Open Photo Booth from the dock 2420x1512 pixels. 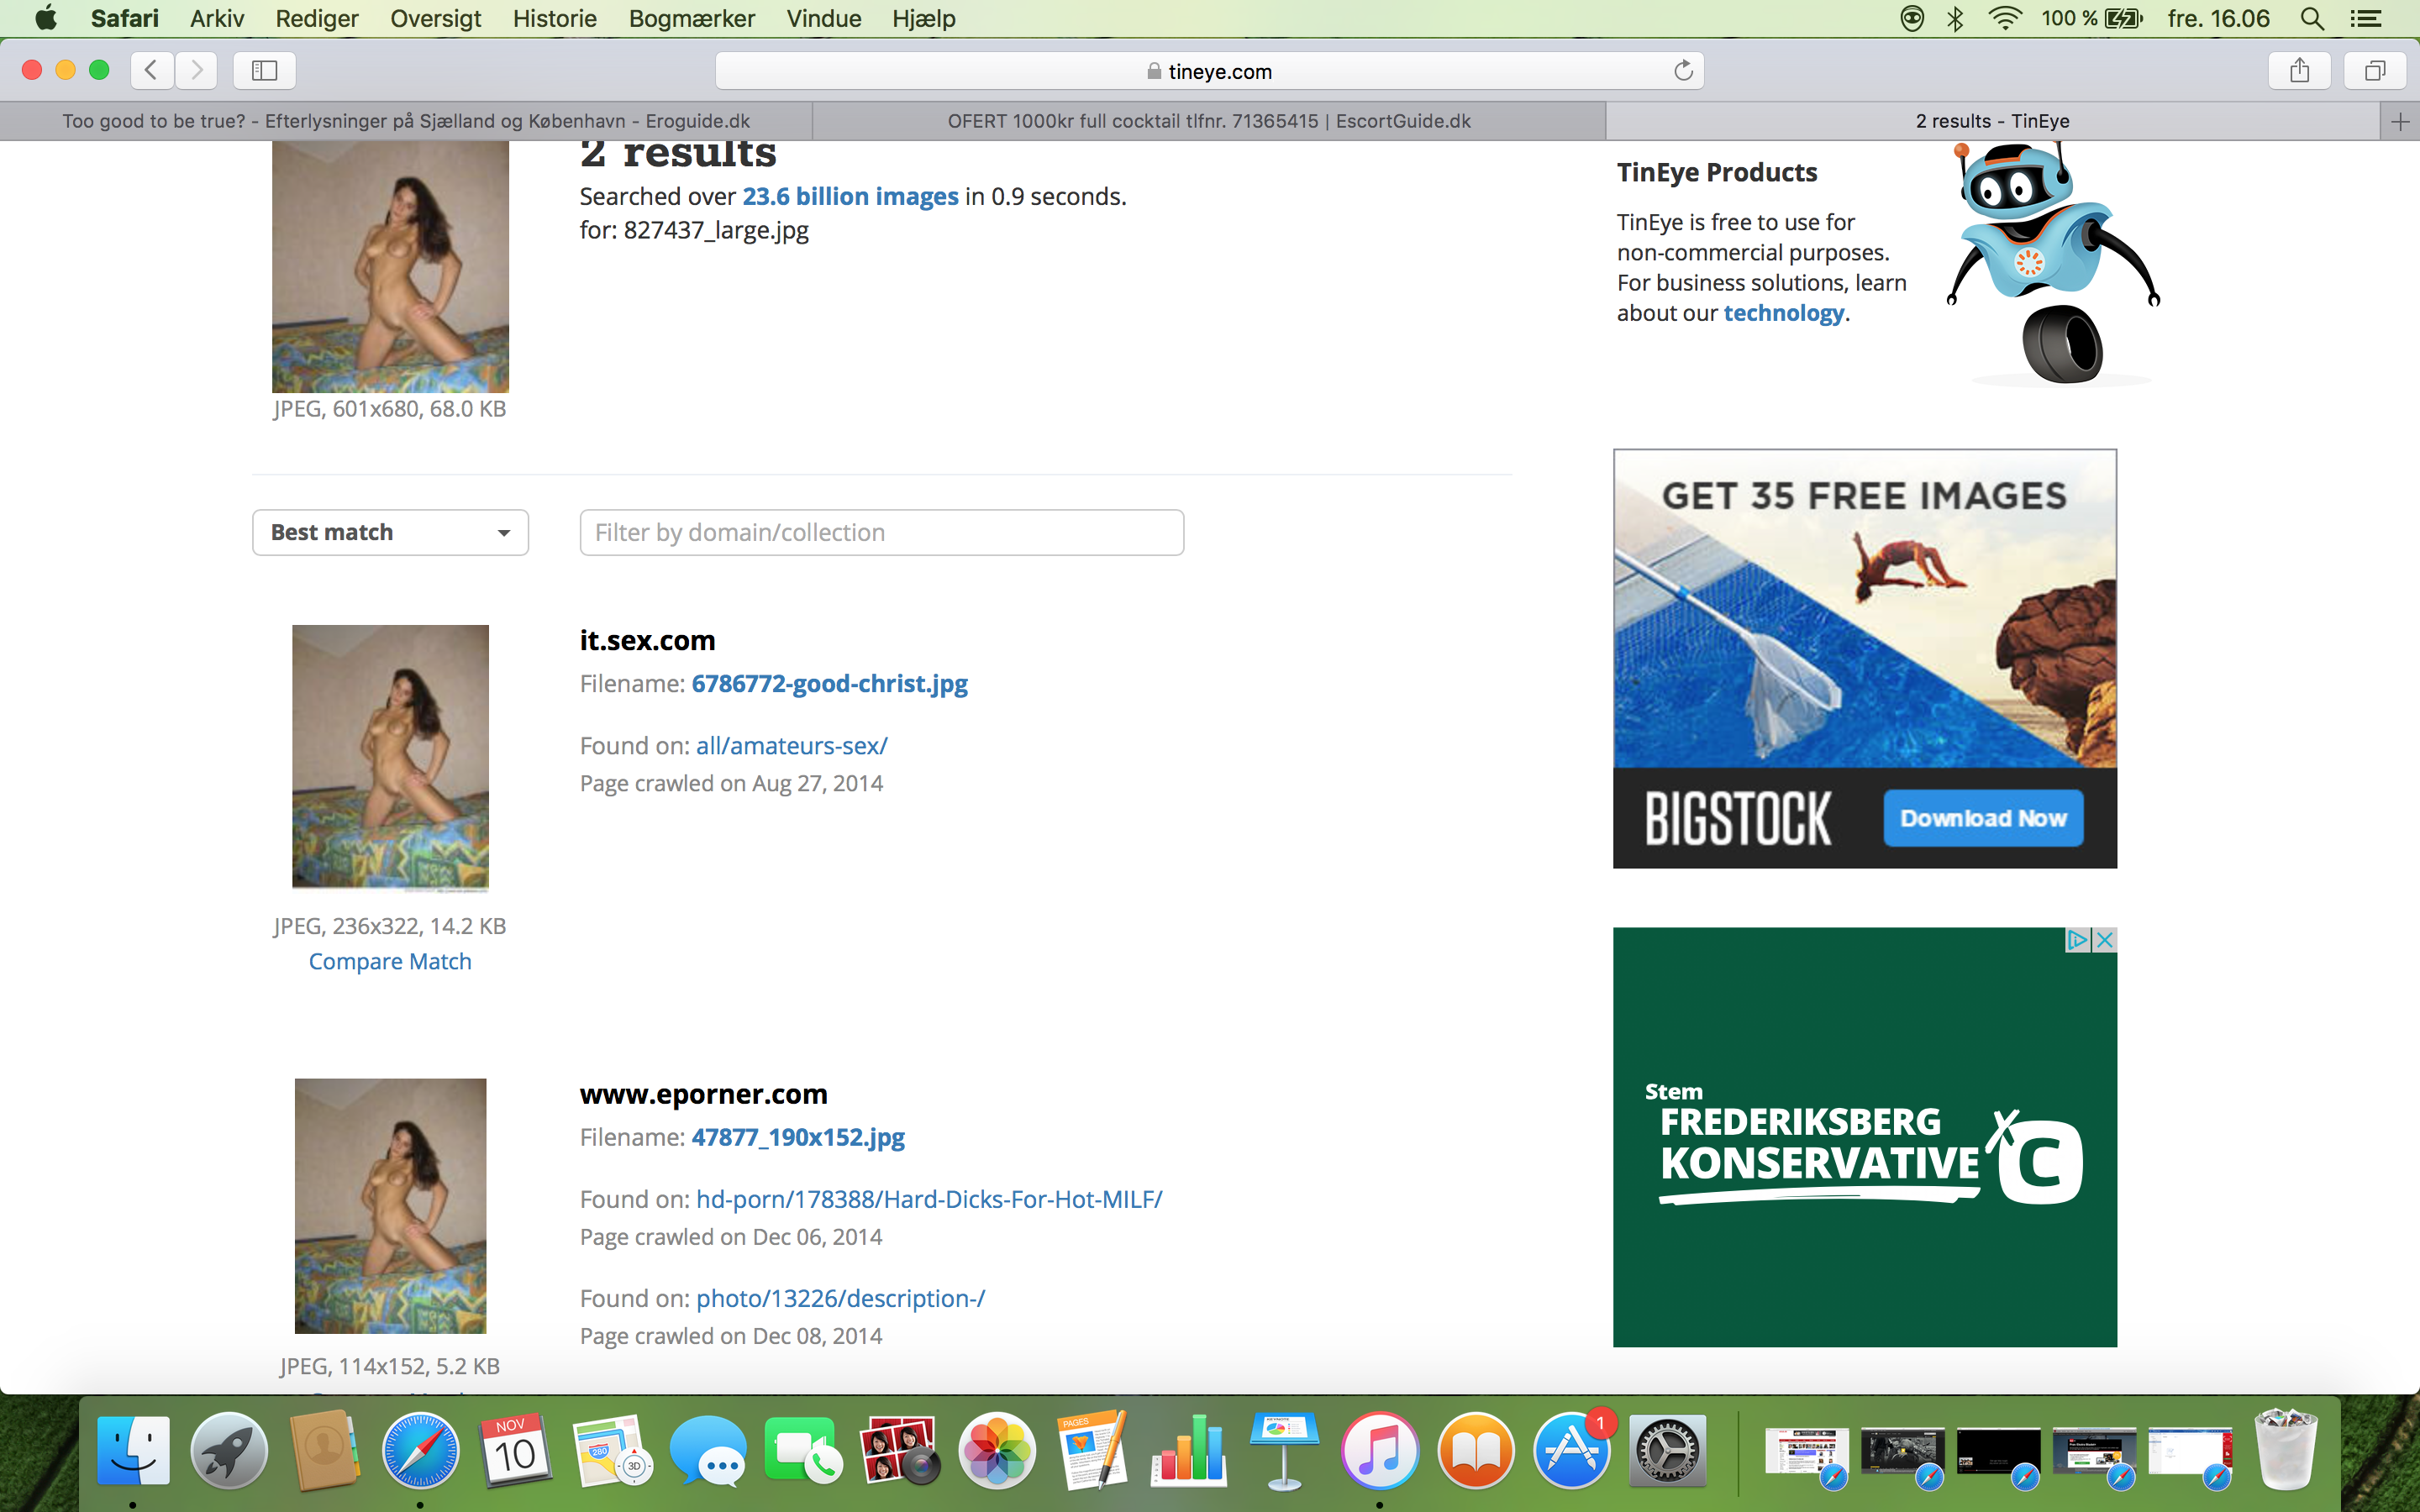(x=900, y=1450)
